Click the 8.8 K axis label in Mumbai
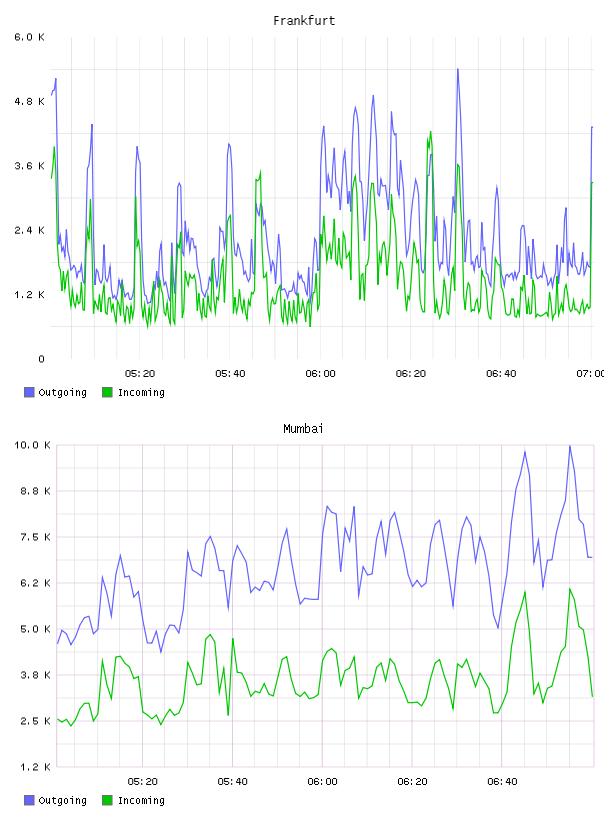This screenshot has width=608, height=816. (x=35, y=491)
